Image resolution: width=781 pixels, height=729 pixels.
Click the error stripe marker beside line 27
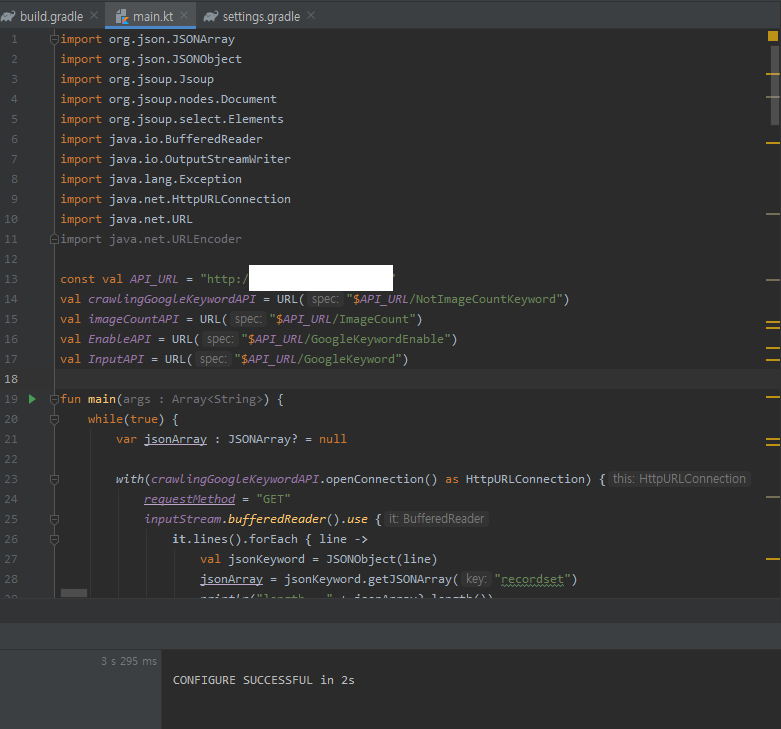pyautogui.click(x=773, y=559)
